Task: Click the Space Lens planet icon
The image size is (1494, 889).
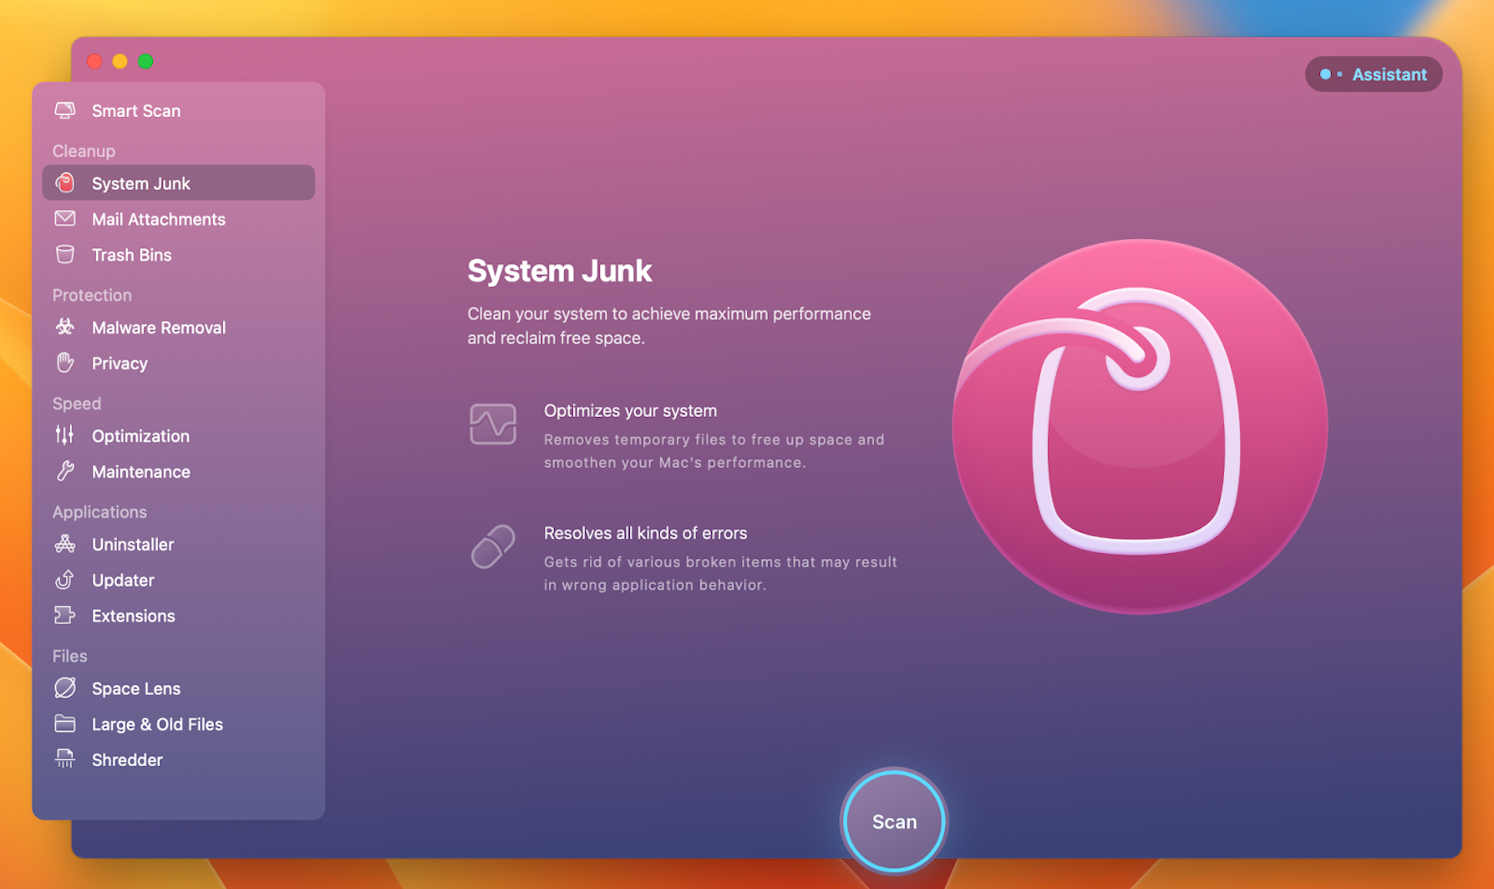Action: [x=65, y=688]
